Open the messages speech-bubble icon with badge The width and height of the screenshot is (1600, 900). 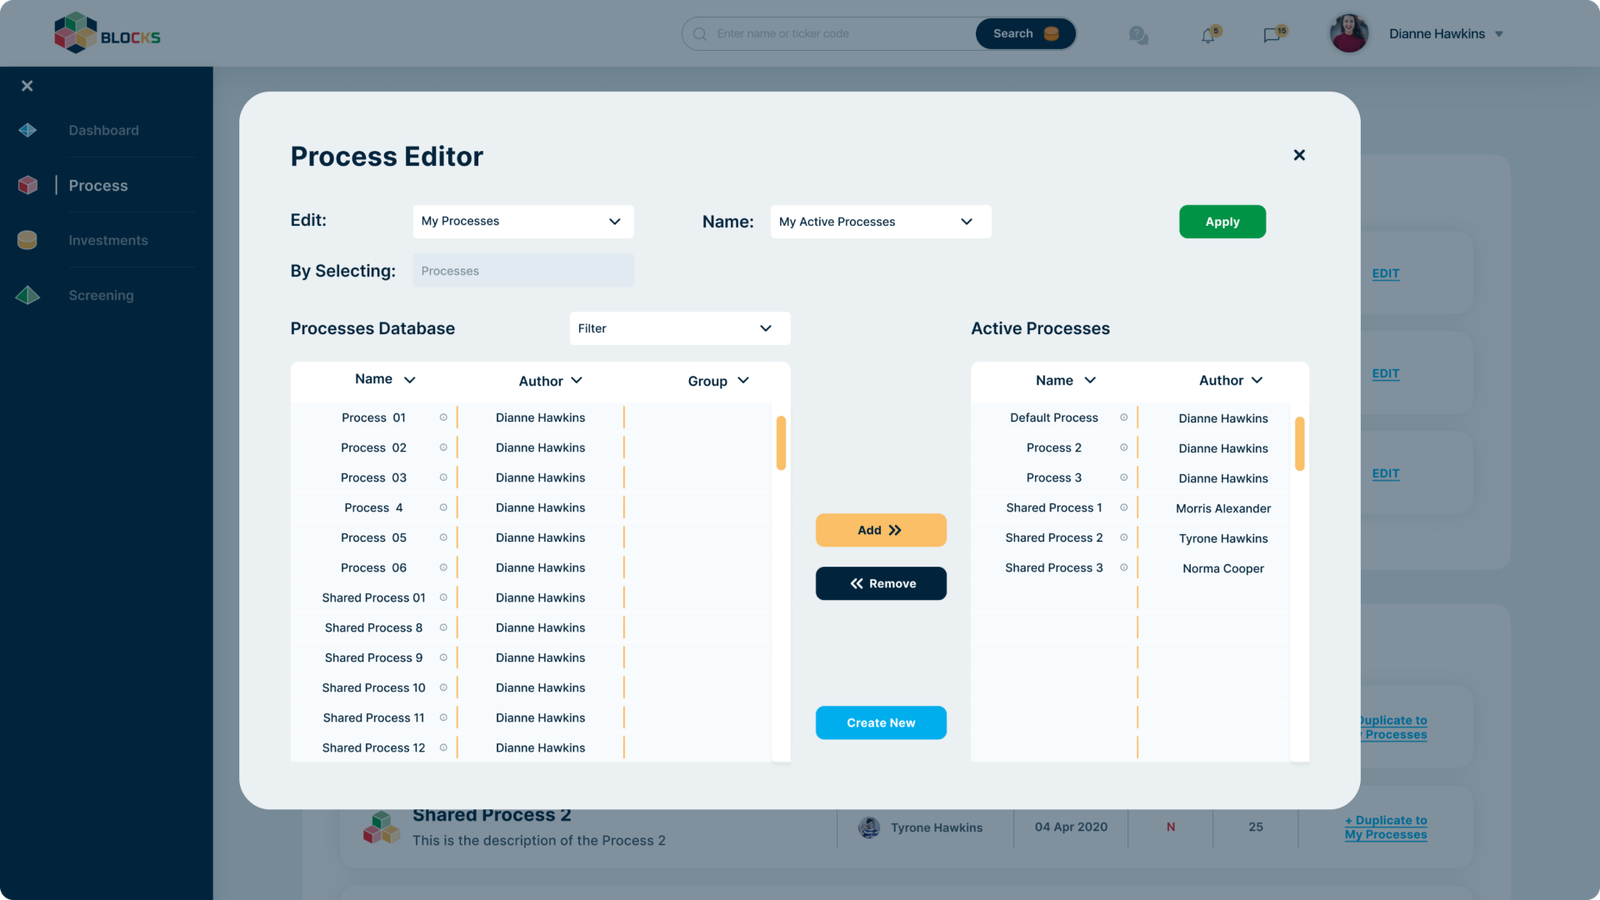1273,35
